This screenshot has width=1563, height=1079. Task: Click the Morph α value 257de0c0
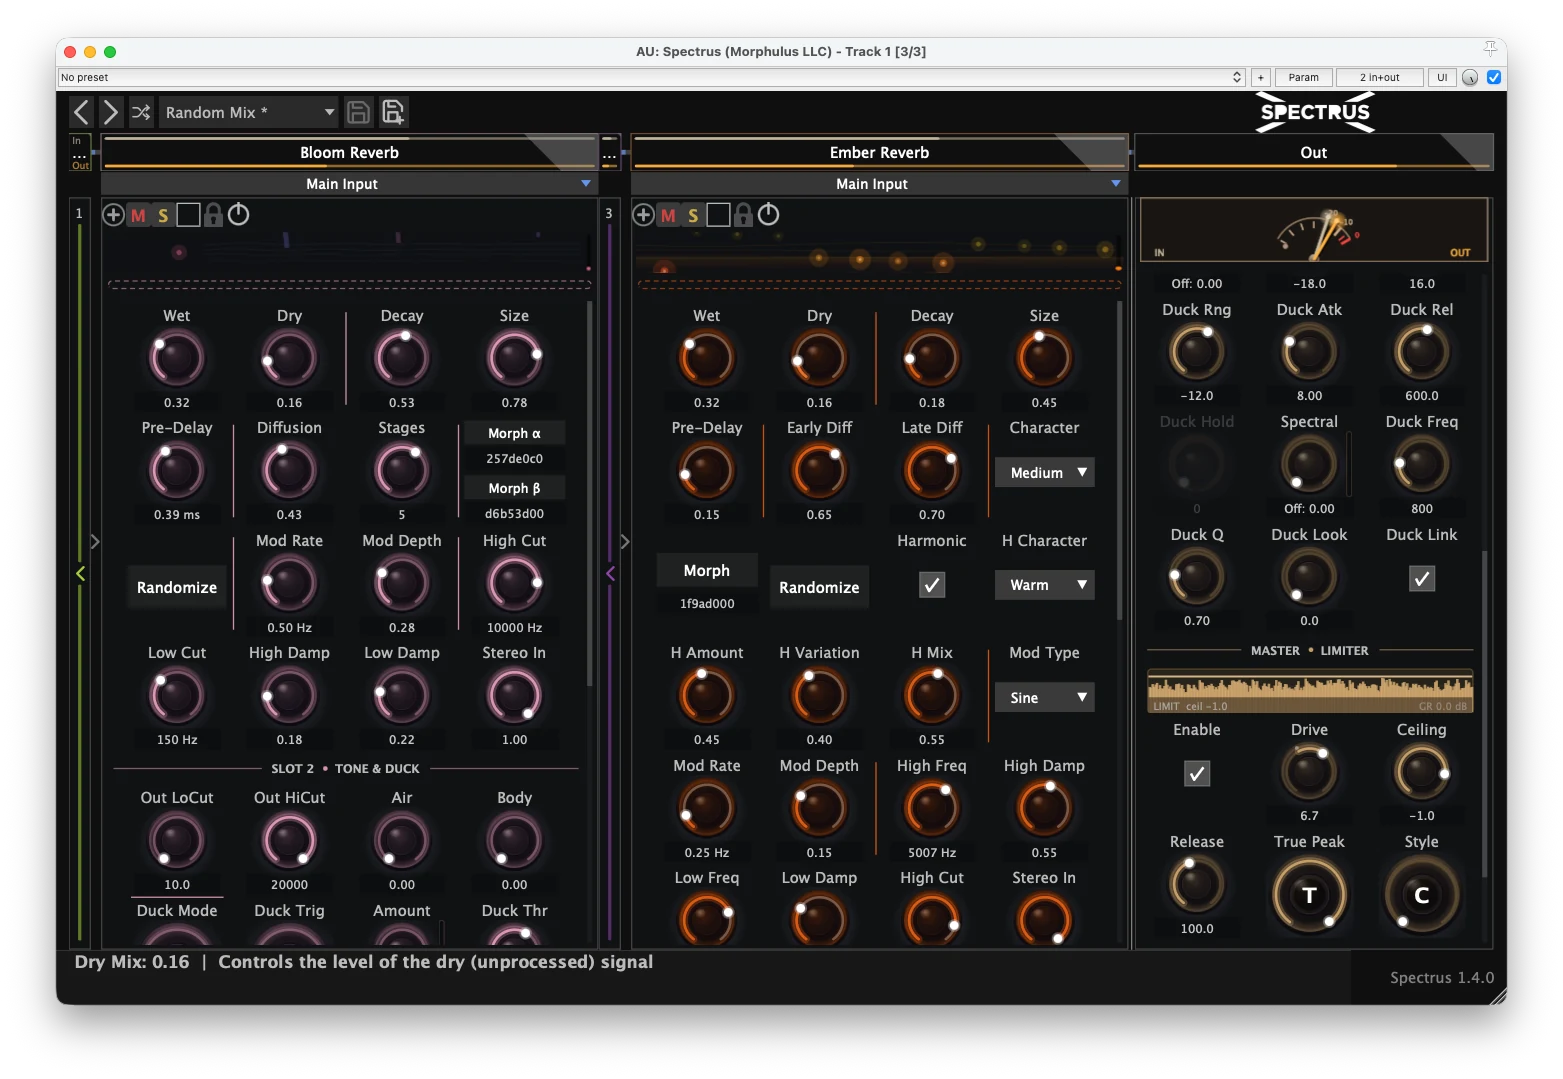pyautogui.click(x=514, y=459)
